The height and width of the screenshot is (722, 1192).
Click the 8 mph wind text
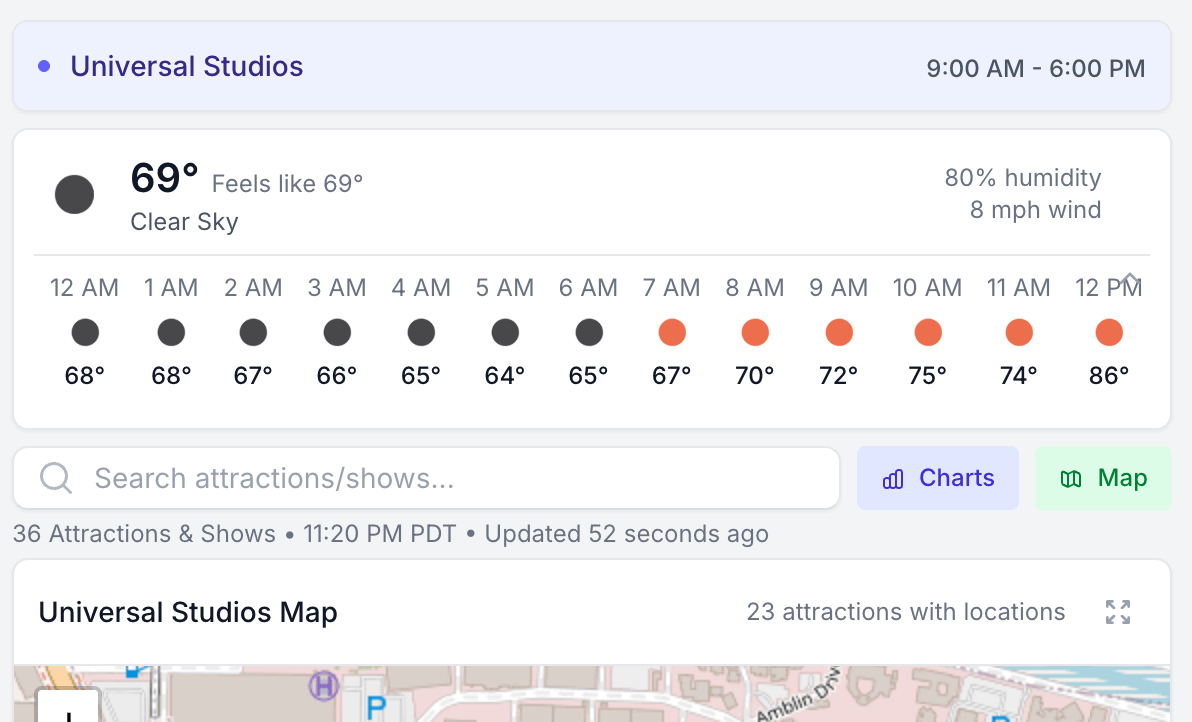pyautogui.click(x=1035, y=210)
